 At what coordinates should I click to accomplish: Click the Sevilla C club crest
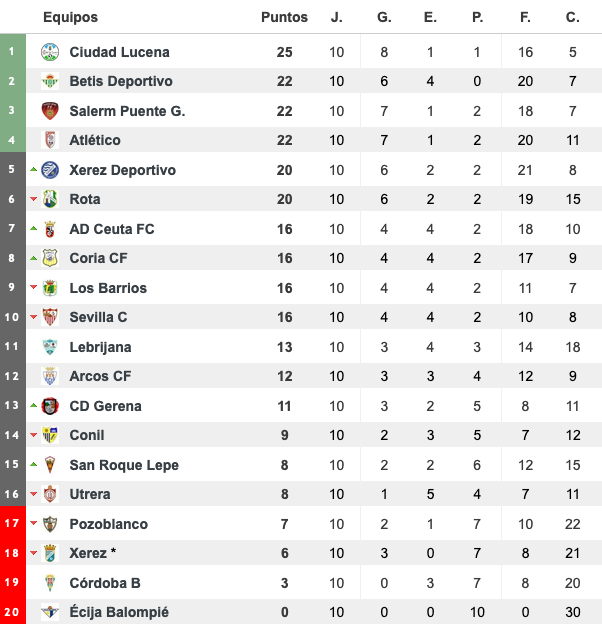[x=50, y=317]
